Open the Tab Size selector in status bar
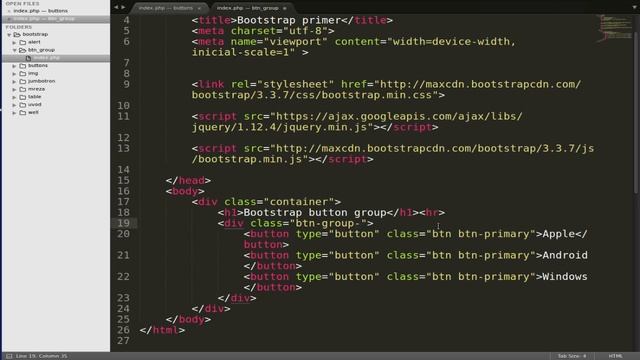This screenshot has height=360, width=640. point(572,356)
